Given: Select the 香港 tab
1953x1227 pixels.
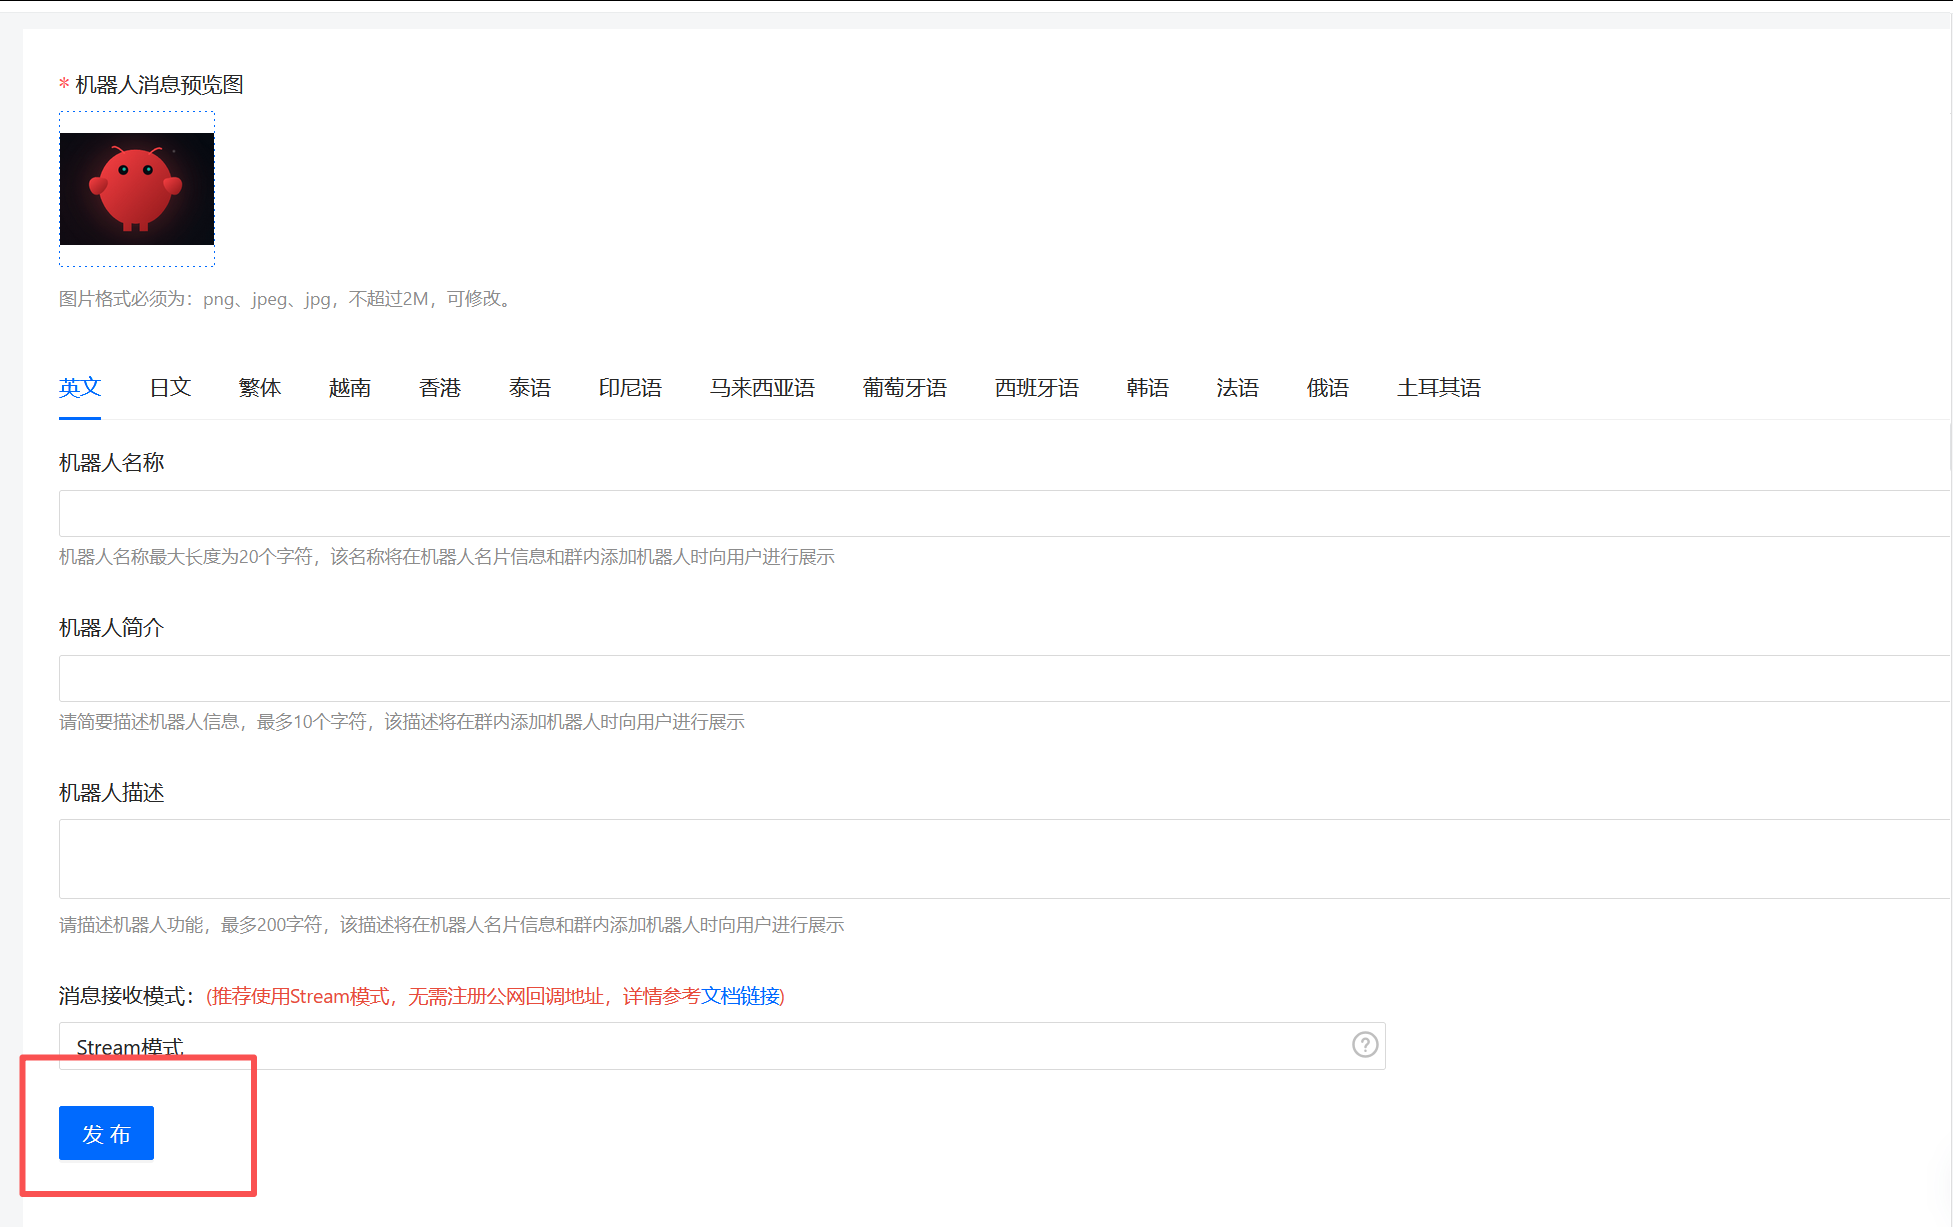Looking at the screenshot, I should click(440, 388).
